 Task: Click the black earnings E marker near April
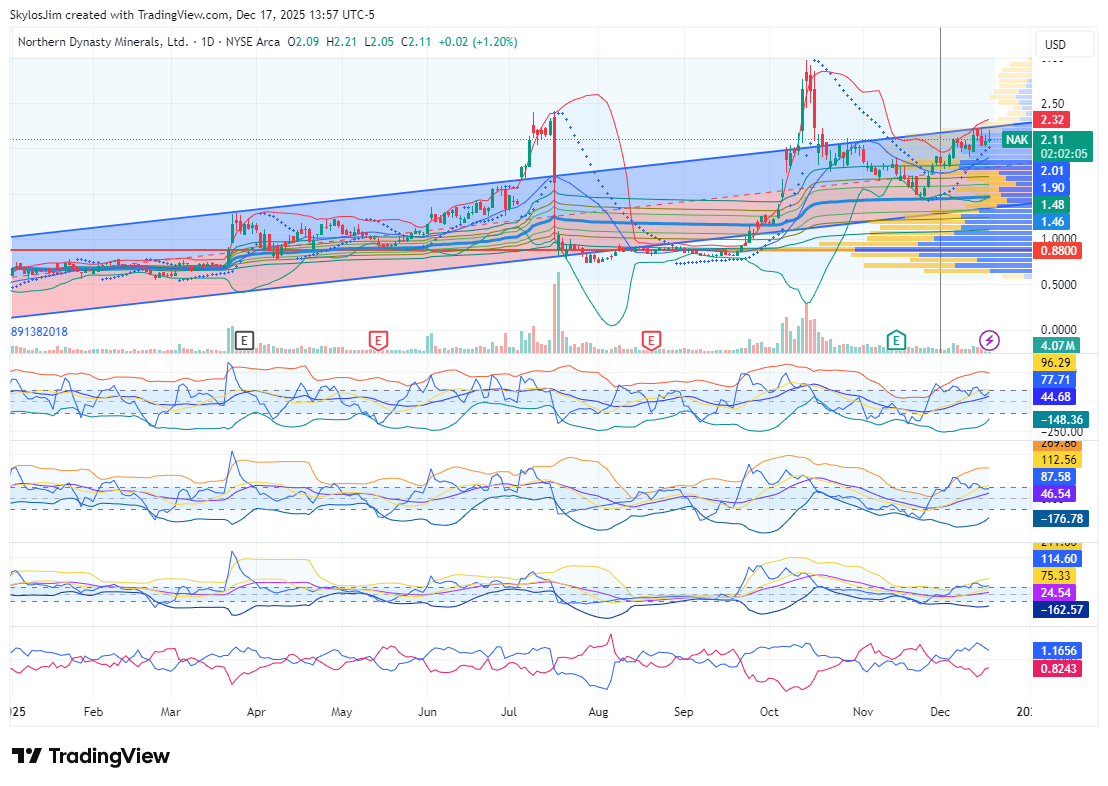(244, 341)
